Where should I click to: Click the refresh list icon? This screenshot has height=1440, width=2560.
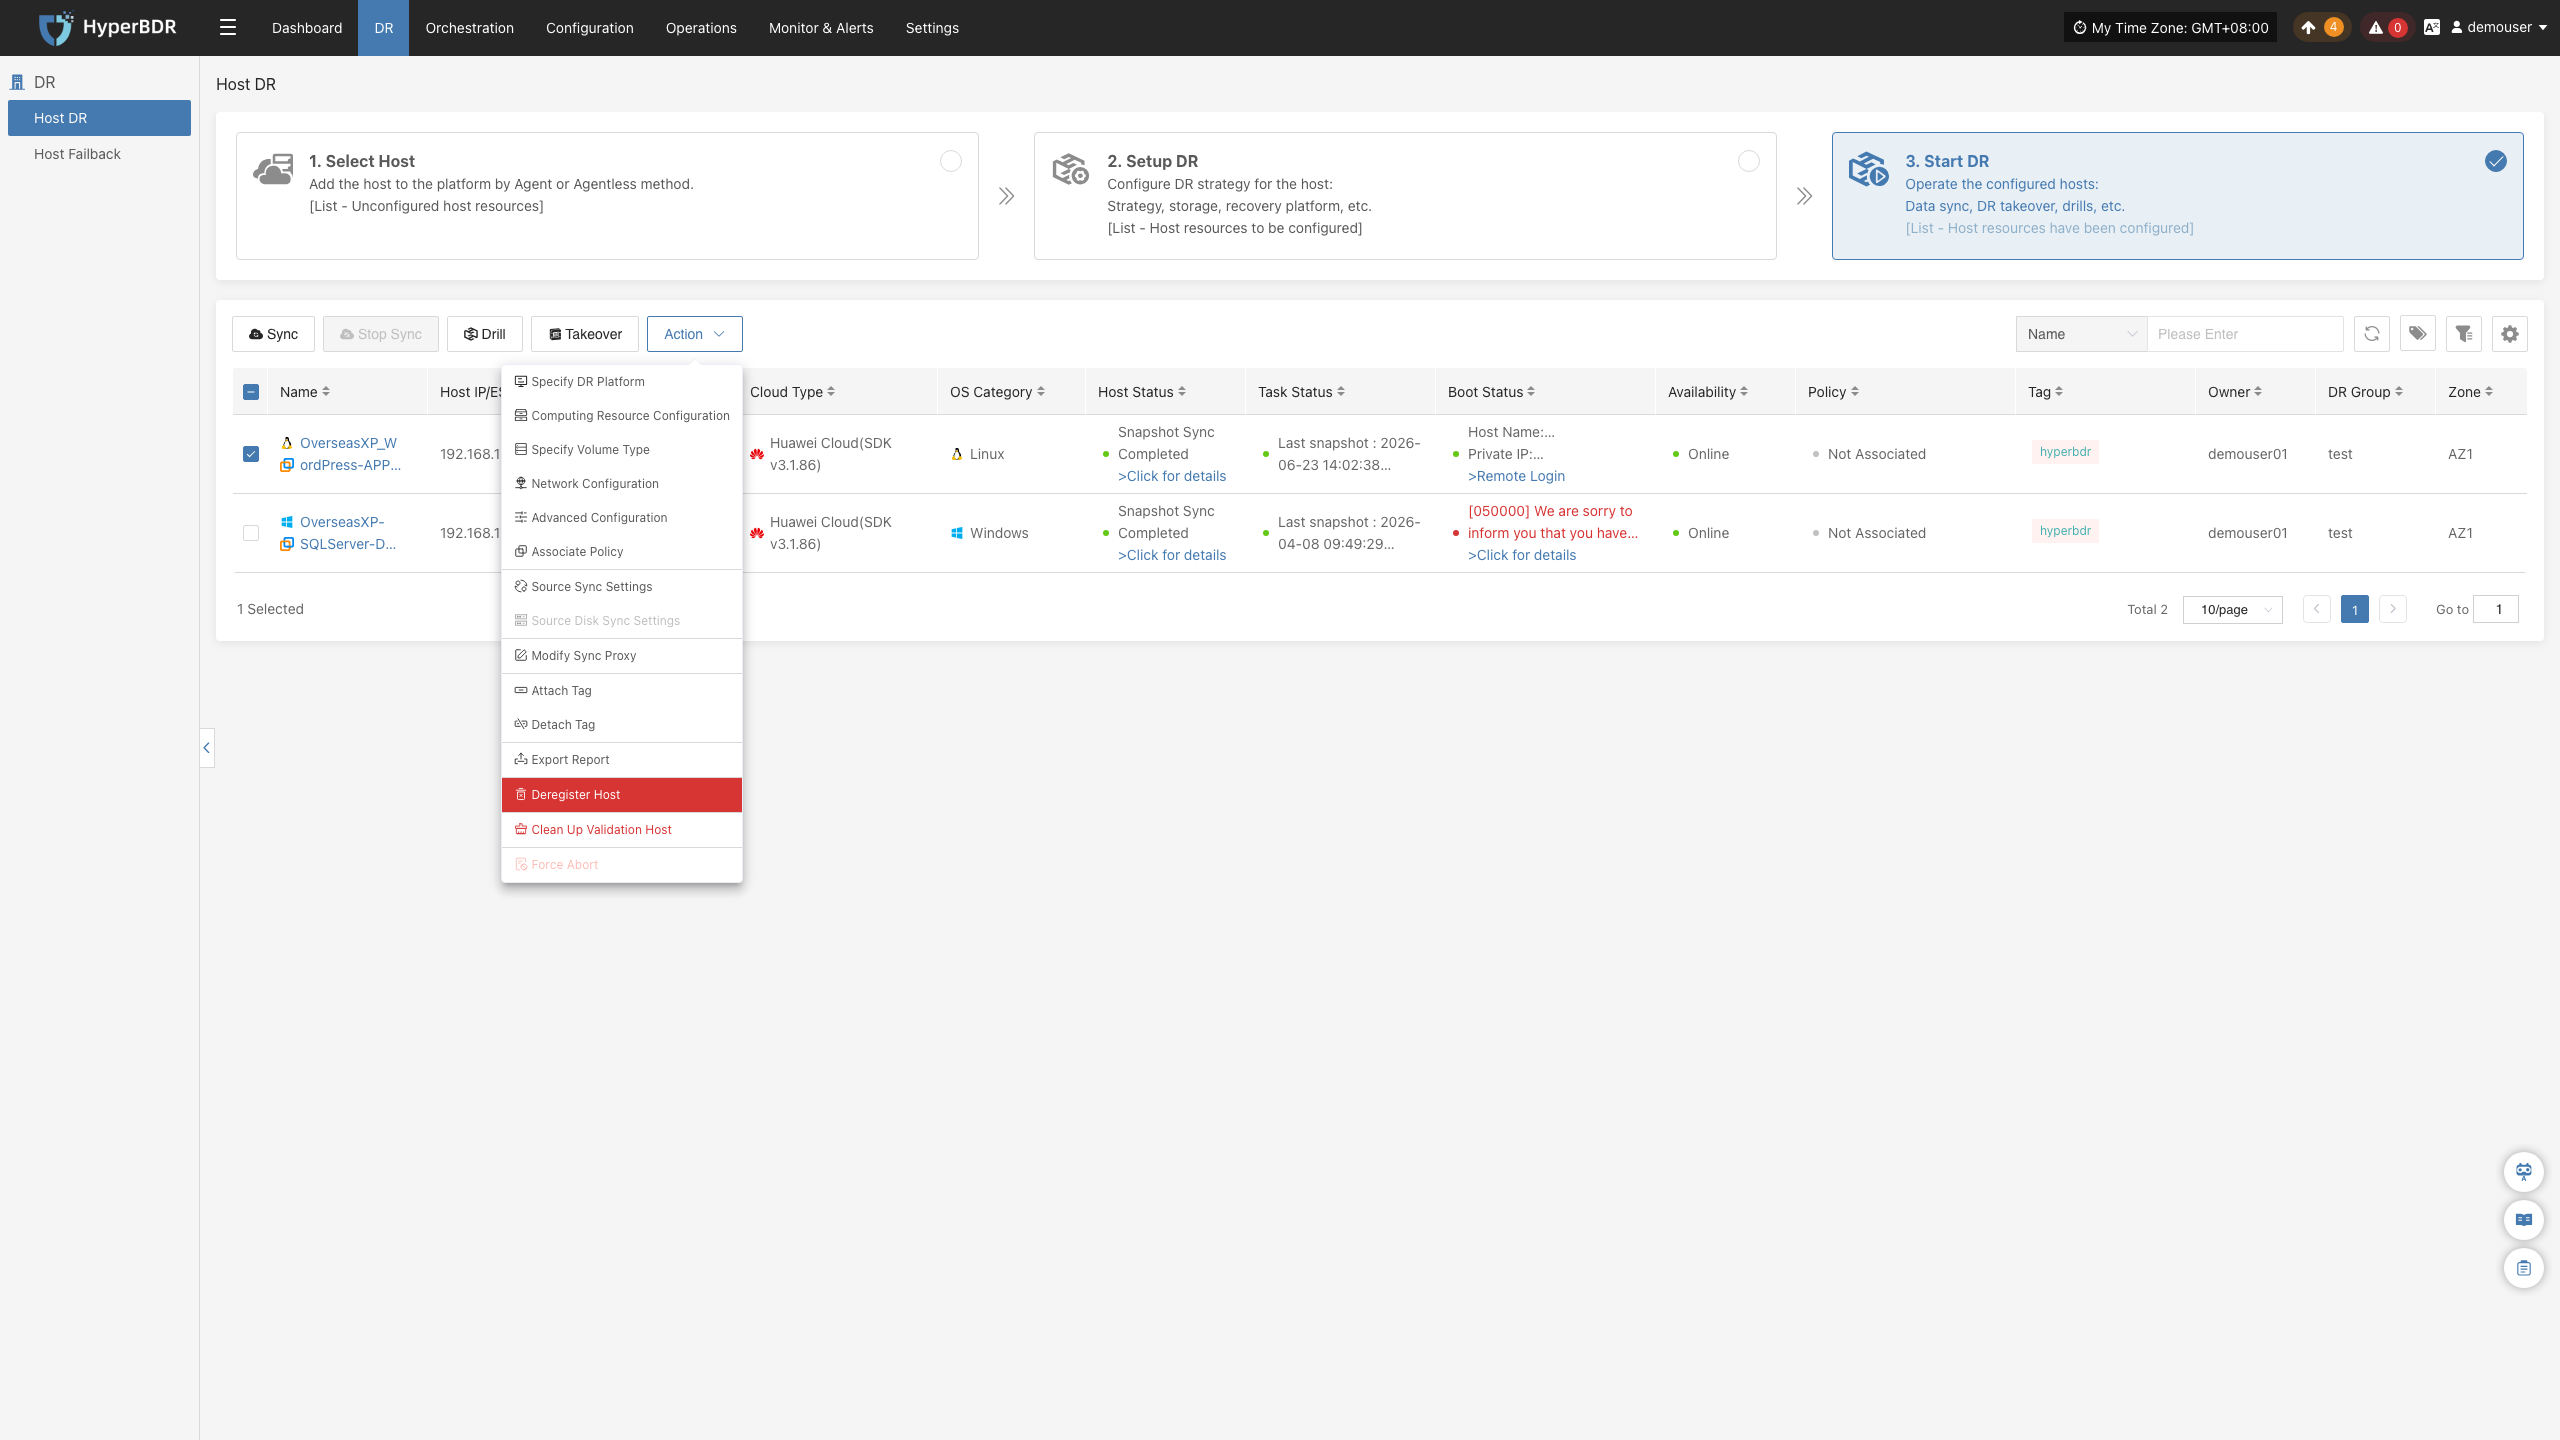(x=2371, y=334)
